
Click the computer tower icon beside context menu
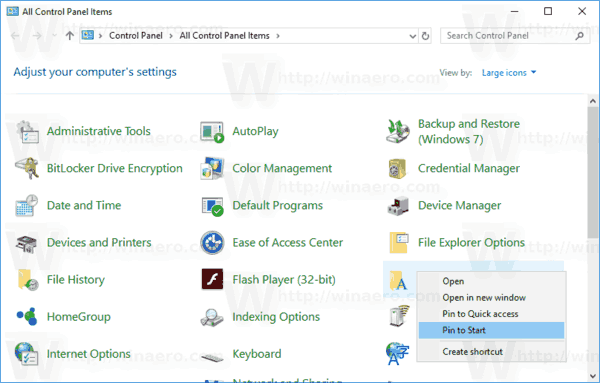point(399,316)
